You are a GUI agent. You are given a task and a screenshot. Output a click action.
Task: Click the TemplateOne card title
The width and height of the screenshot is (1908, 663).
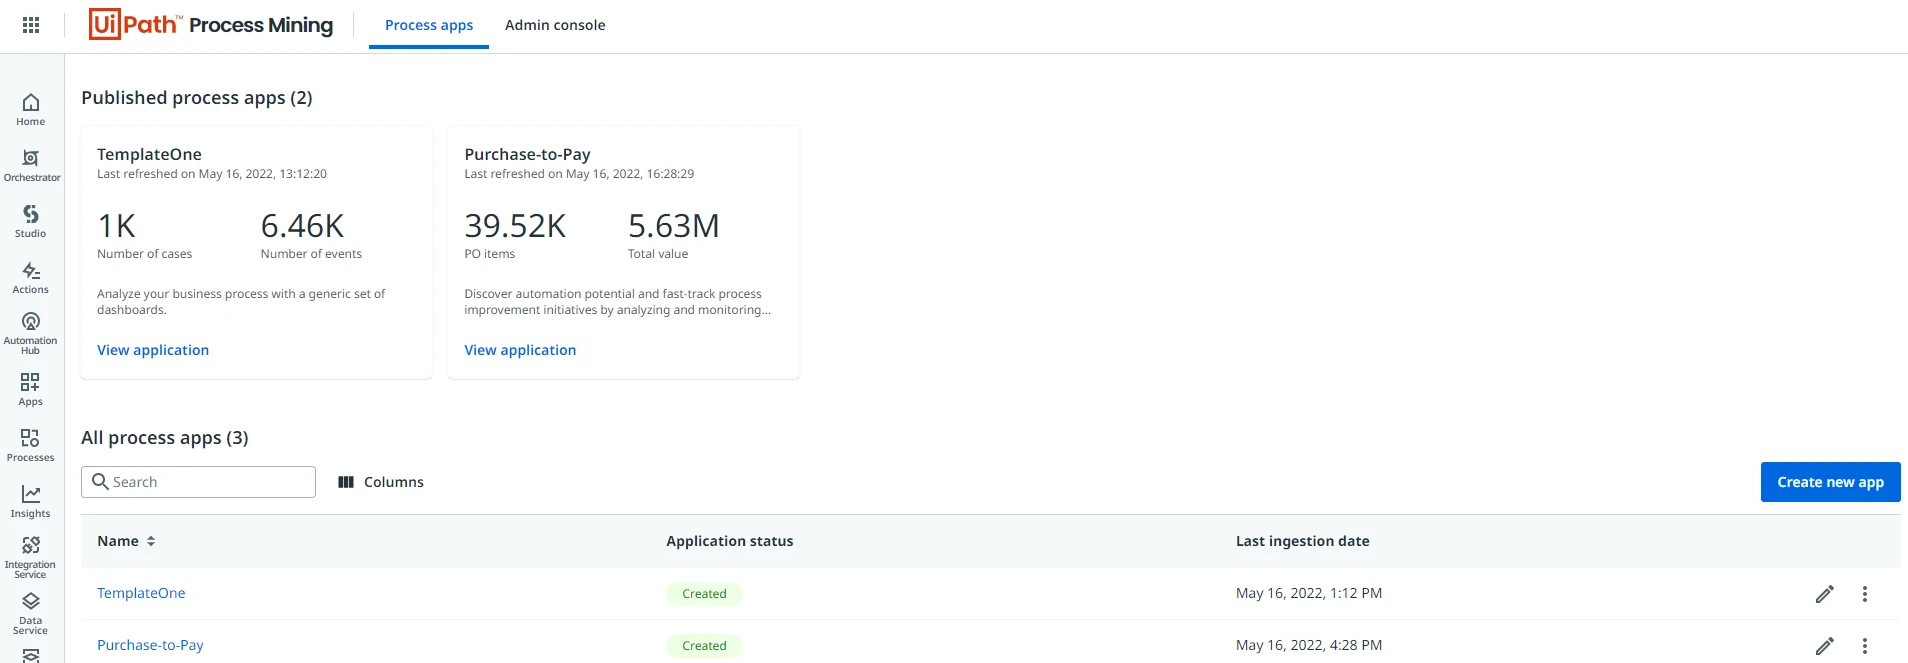[149, 154]
